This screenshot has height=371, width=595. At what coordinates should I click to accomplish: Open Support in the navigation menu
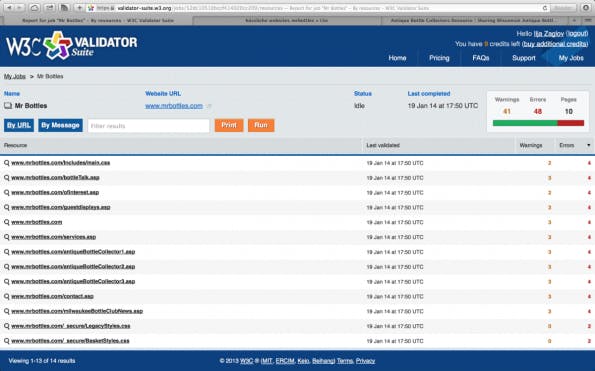point(524,58)
